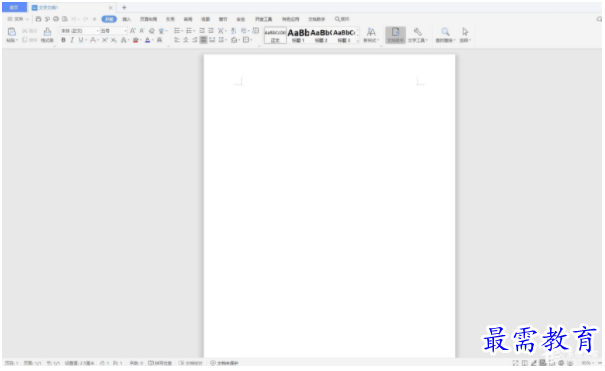Open the Document Assistant ribbon tab
Screen dimensions: 605x371
click(x=316, y=19)
